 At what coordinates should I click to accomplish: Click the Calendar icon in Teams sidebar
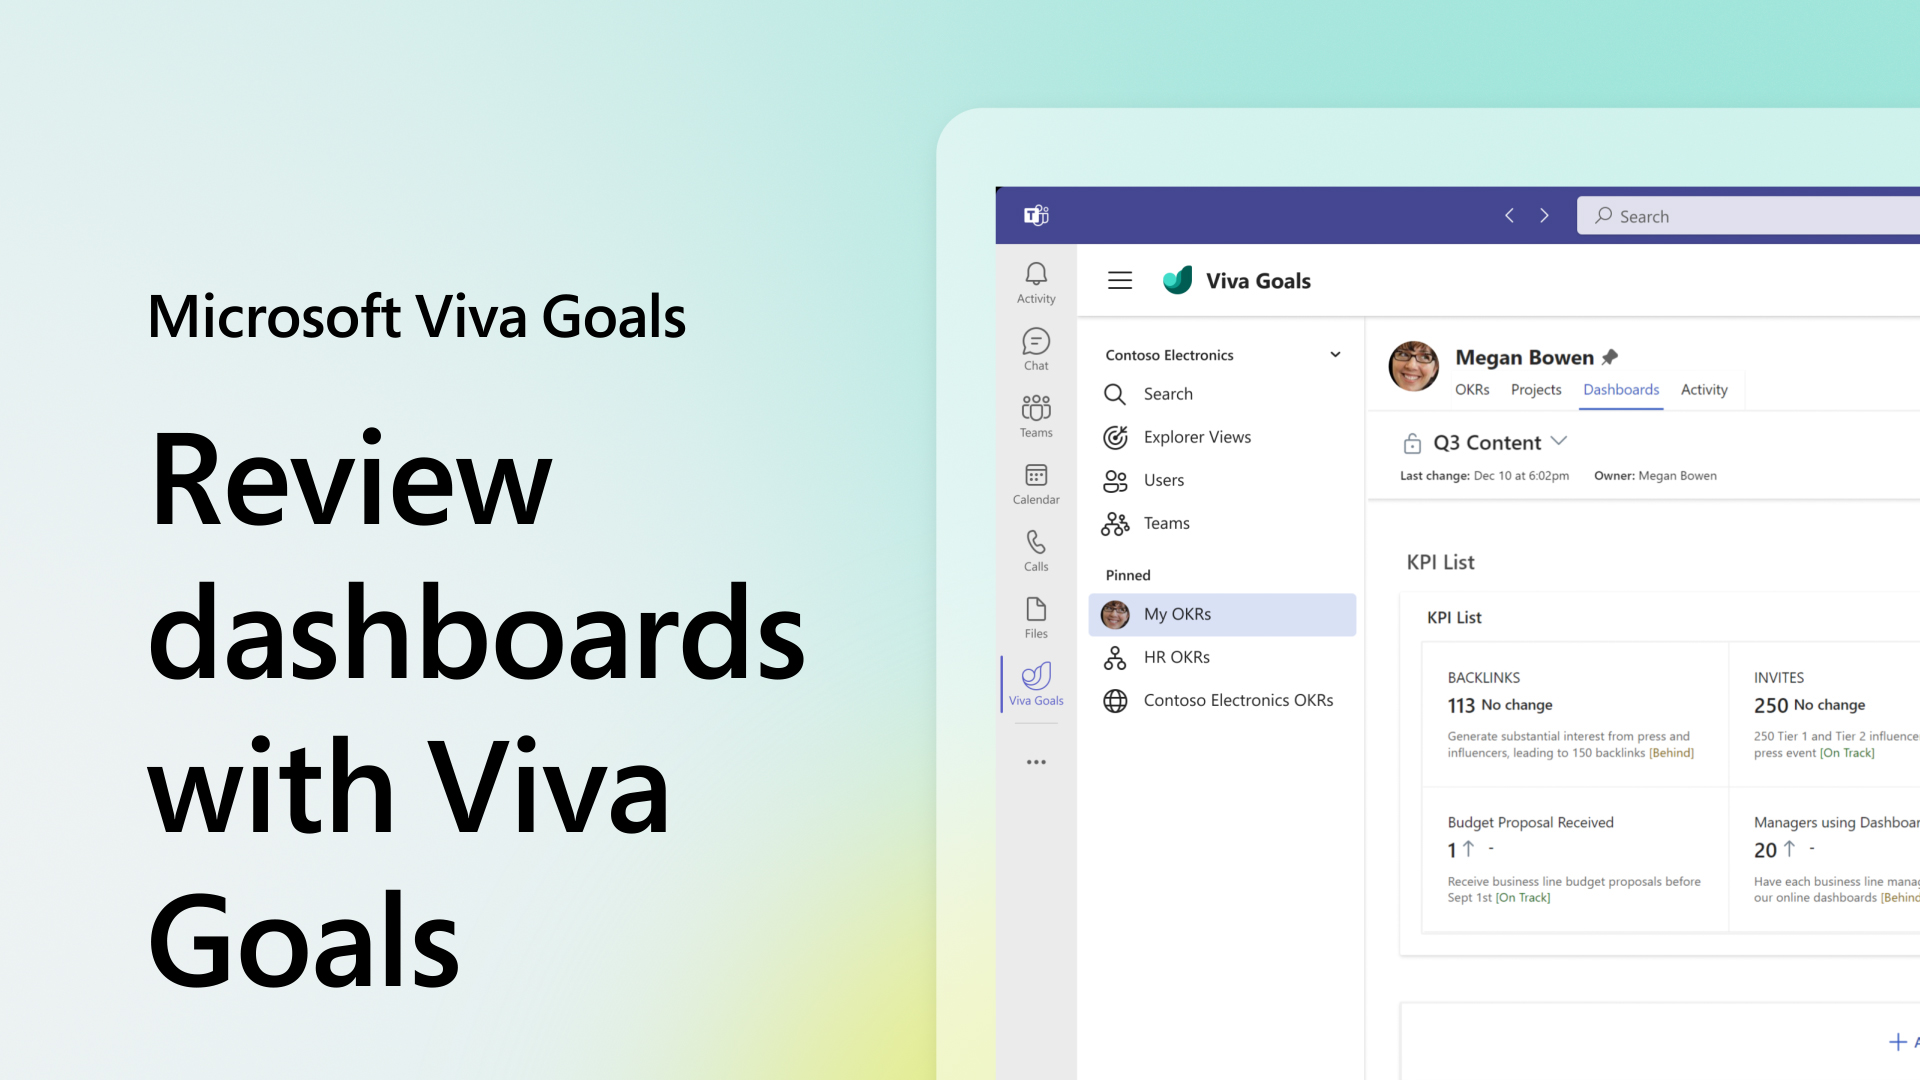1036,483
